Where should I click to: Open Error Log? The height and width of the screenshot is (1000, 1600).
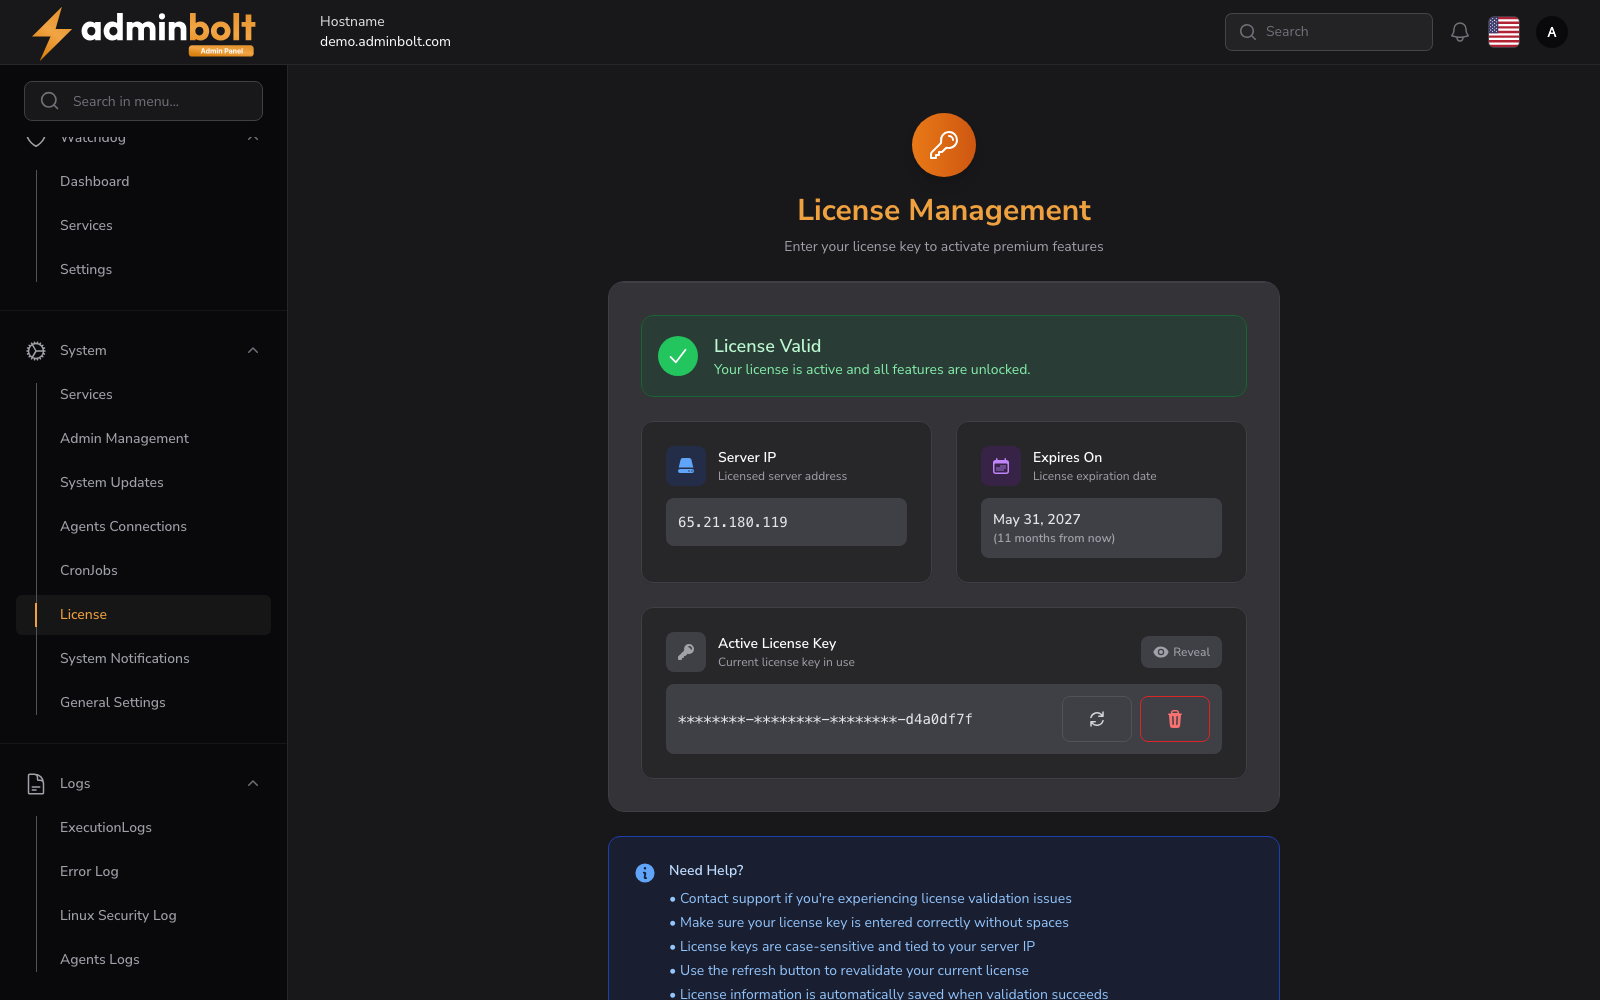tap(89, 872)
